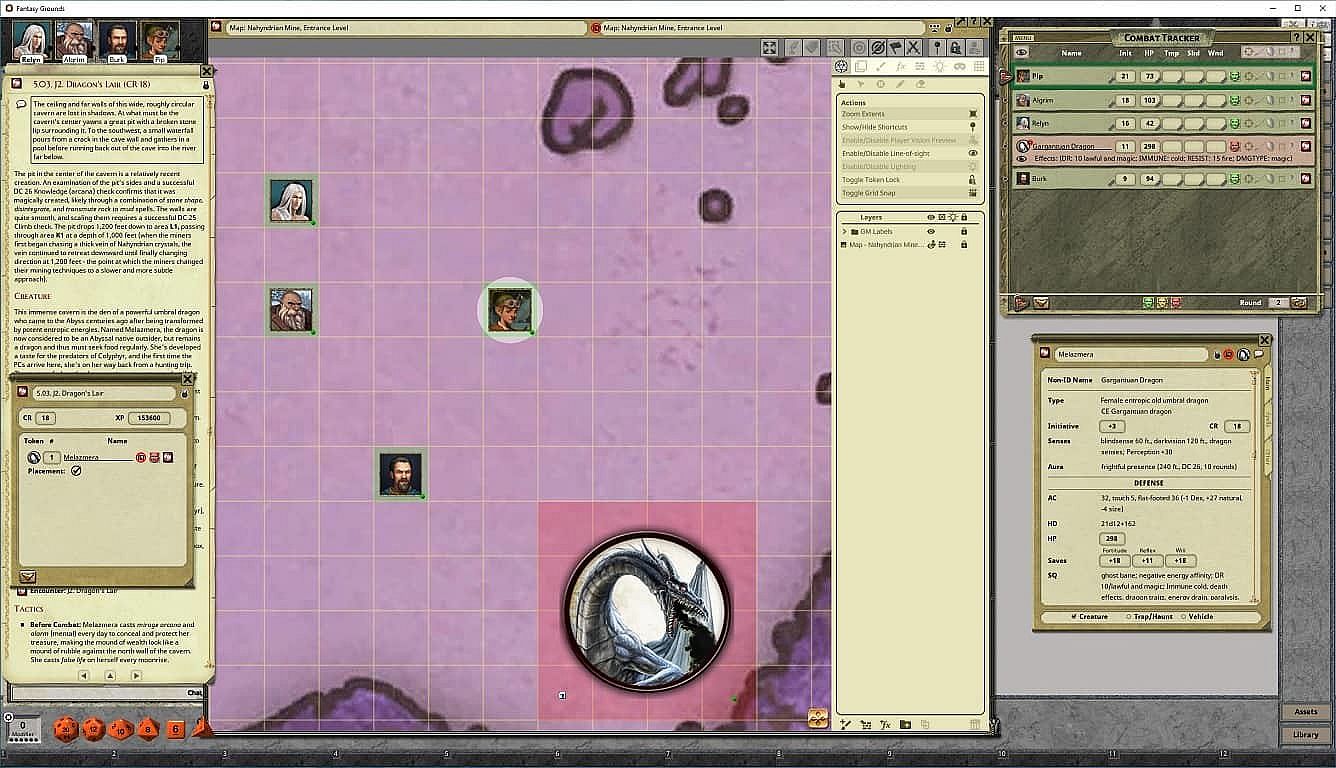
Task: Click Toggle Grid Snap action
Action: (x=909, y=193)
